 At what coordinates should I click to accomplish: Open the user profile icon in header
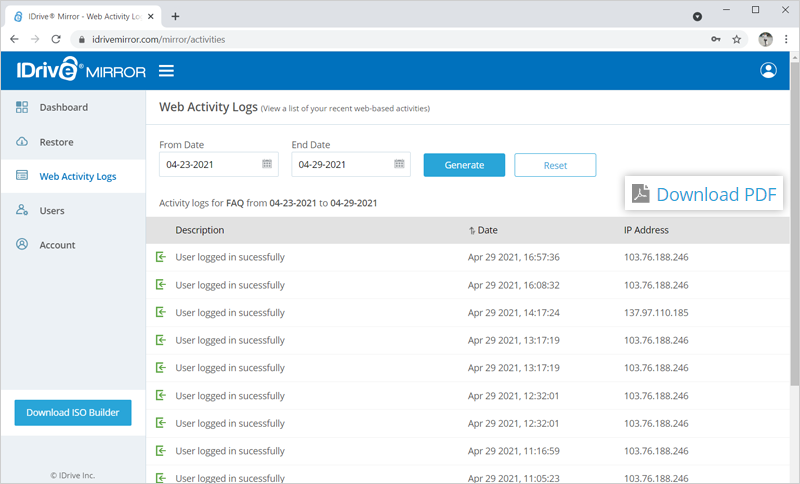point(768,70)
